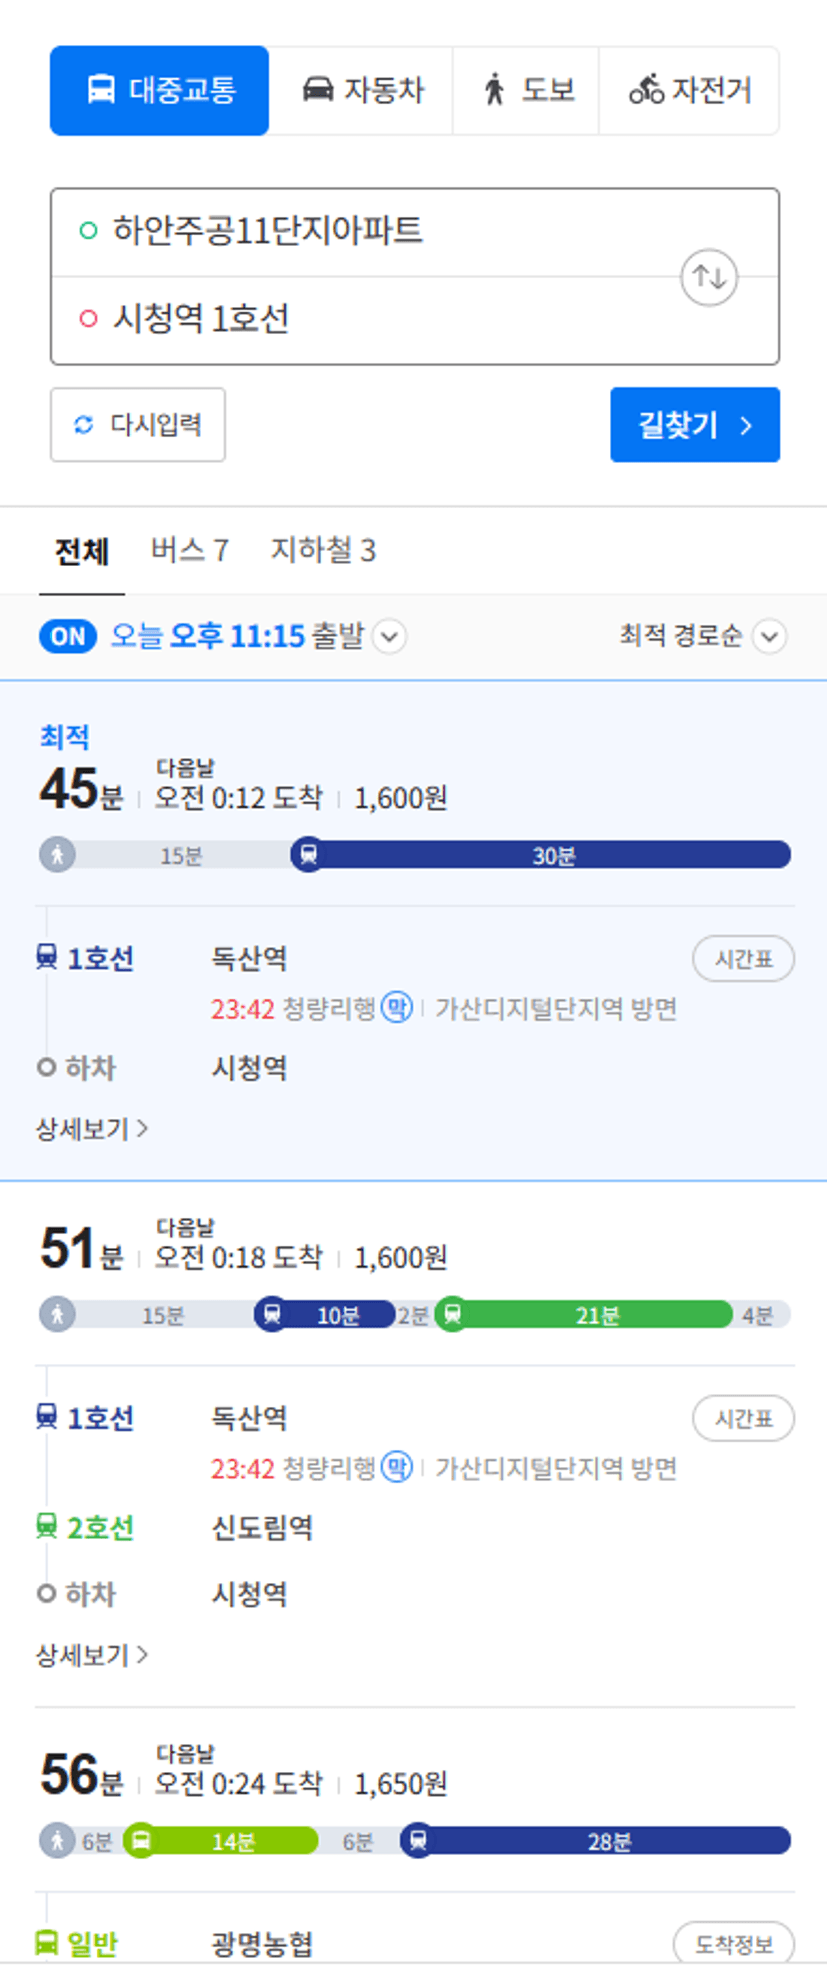Image resolution: width=827 pixels, height=1970 pixels.
Task: Click the last-train 막 badge in first route
Action: click(397, 1008)
